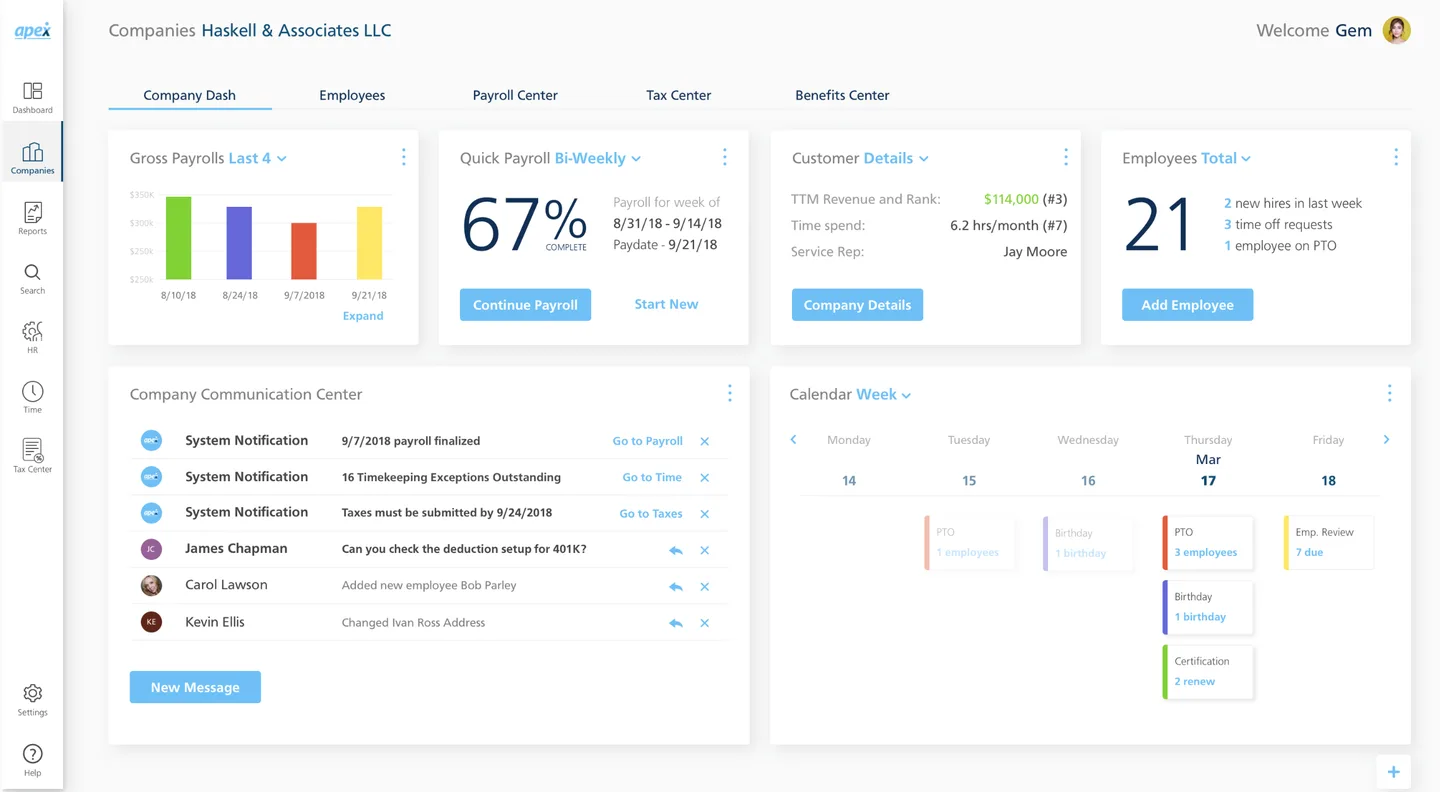Open Settings from the bottom sidebar
This screenshot has height=792, width=1440.
click(32, 699)
